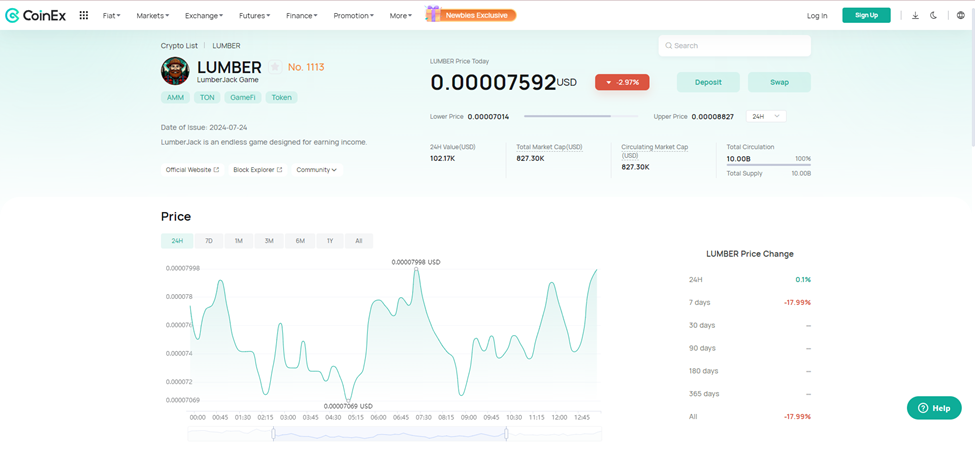This screenshot has height=450, width=975.
Task: Expand the More menu
Action: coord(400,16)
